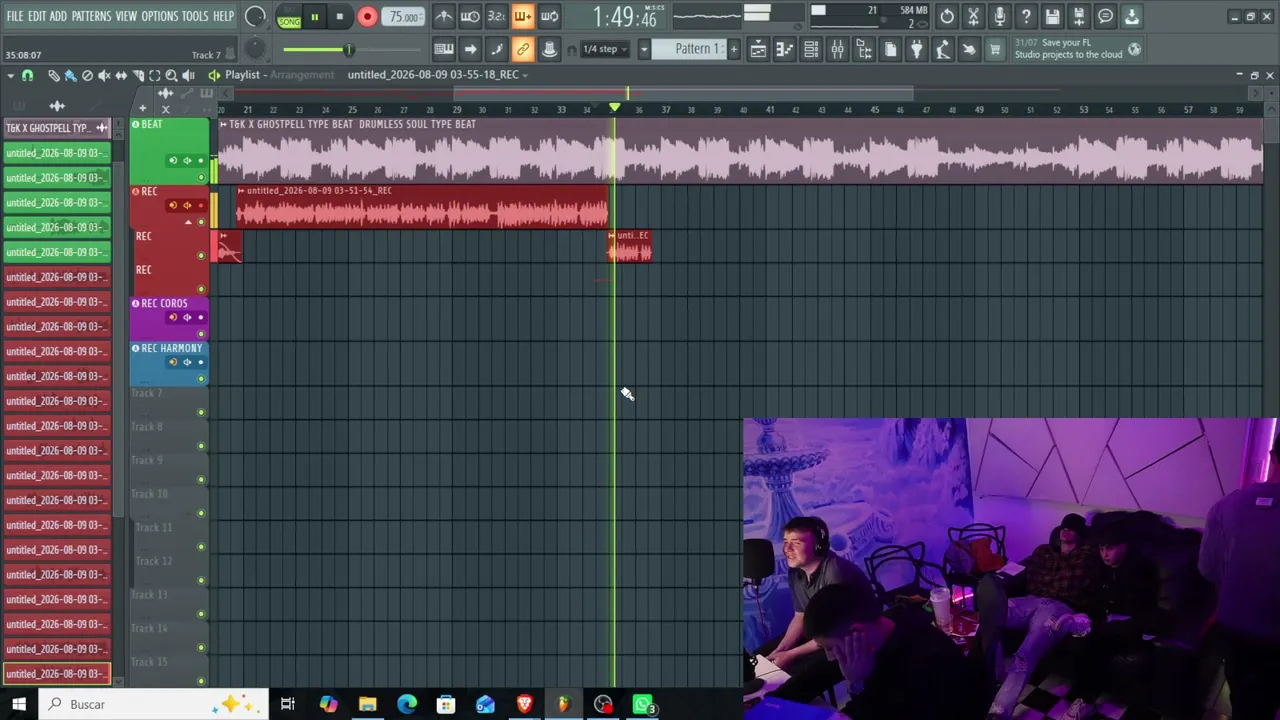
Task: Open the FILE menu
Action: 14,16
